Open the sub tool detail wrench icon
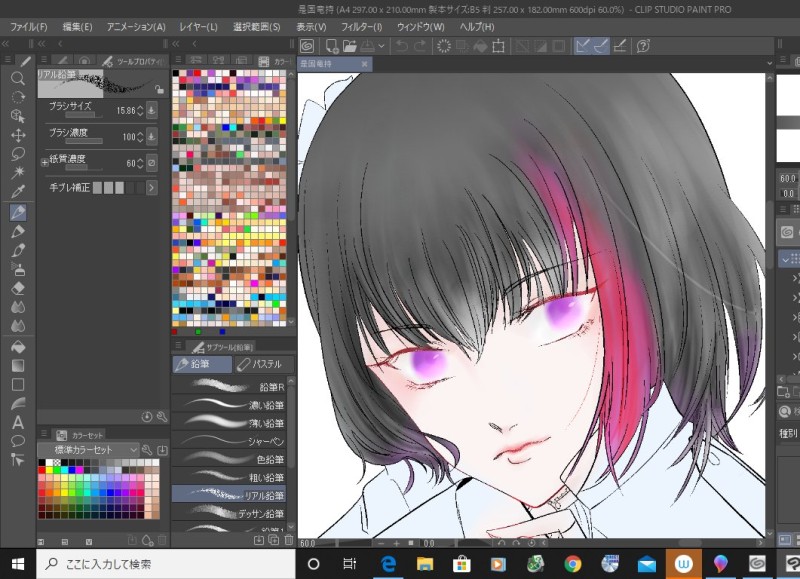The width and height of the screenshot is (800, 579). click(x=162, y=417)
